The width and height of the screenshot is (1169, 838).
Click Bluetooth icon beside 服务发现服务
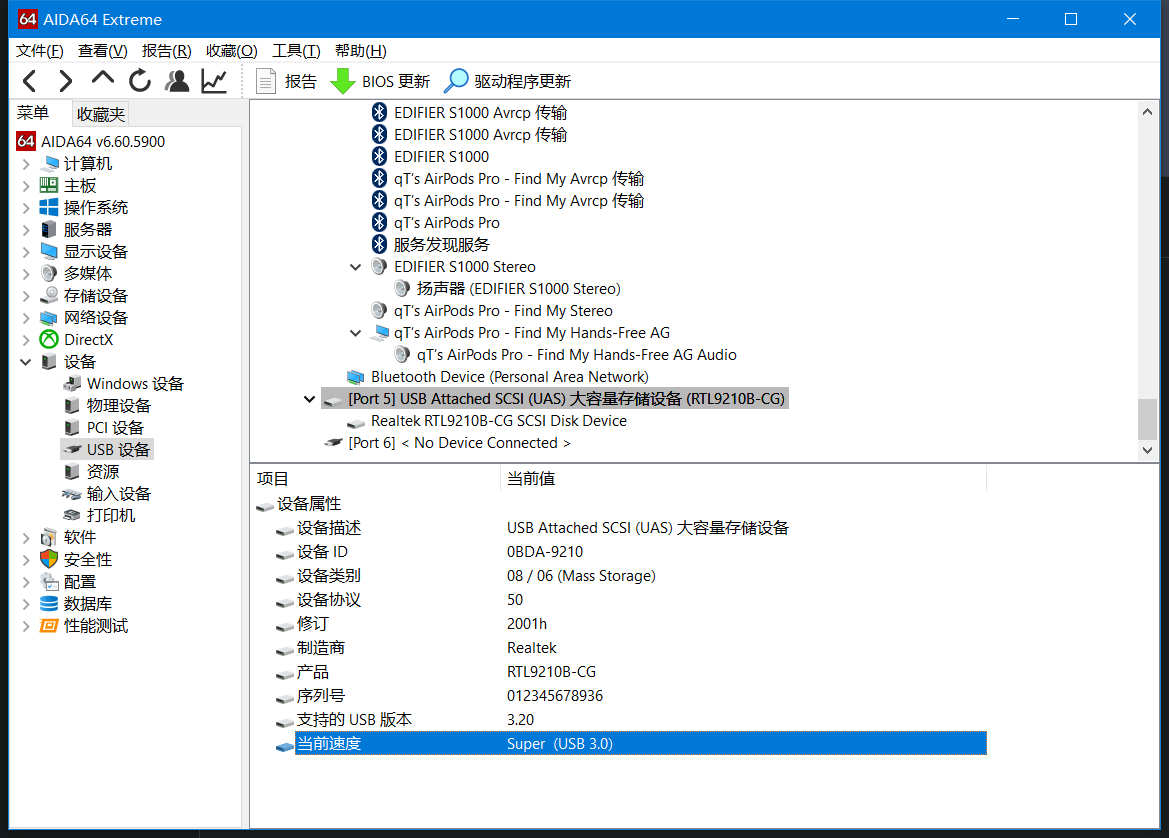[379, 245]
